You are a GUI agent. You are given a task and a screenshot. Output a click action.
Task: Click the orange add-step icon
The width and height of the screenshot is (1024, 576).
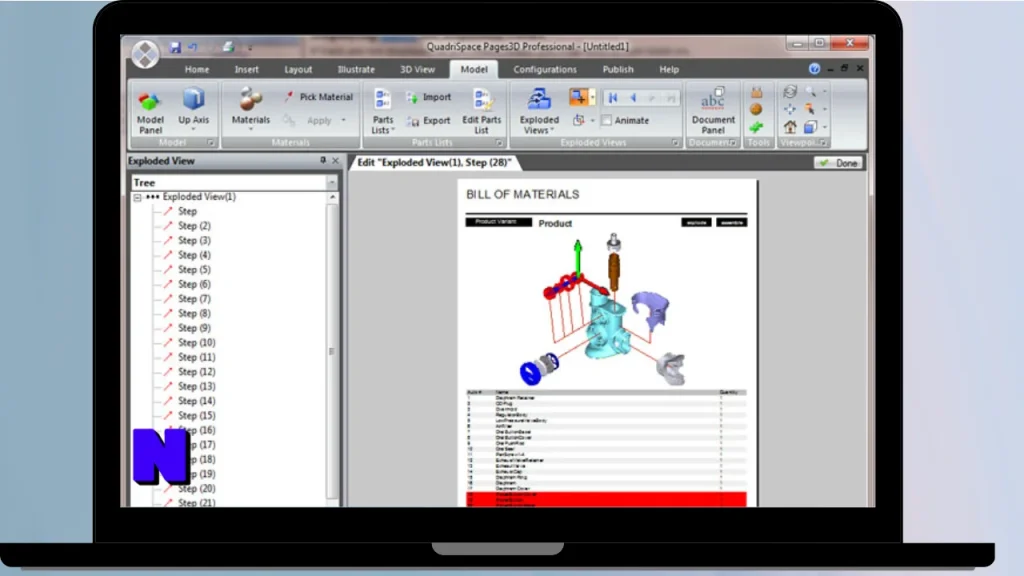click(x=578, y=97)
